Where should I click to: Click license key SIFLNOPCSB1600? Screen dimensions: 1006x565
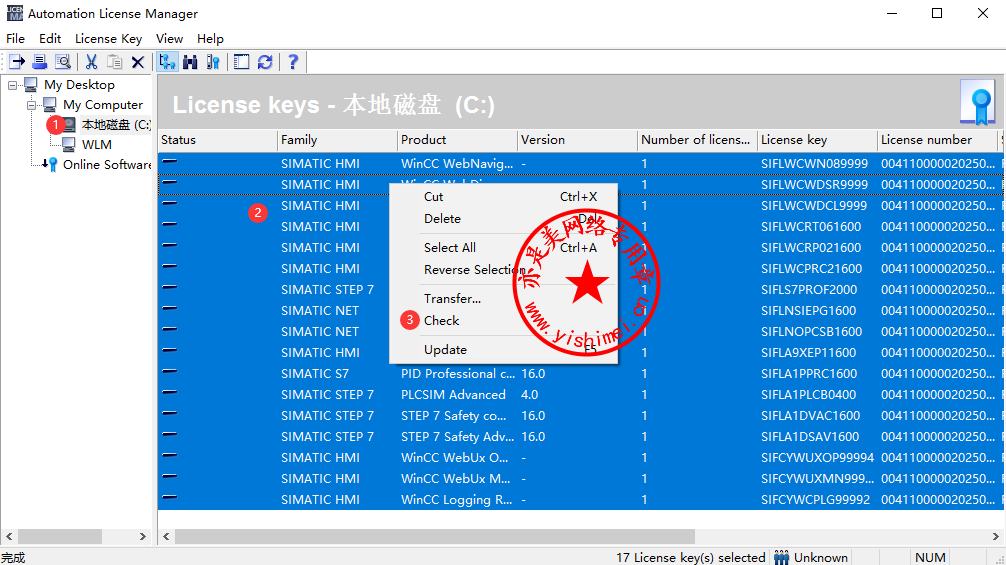812,332
